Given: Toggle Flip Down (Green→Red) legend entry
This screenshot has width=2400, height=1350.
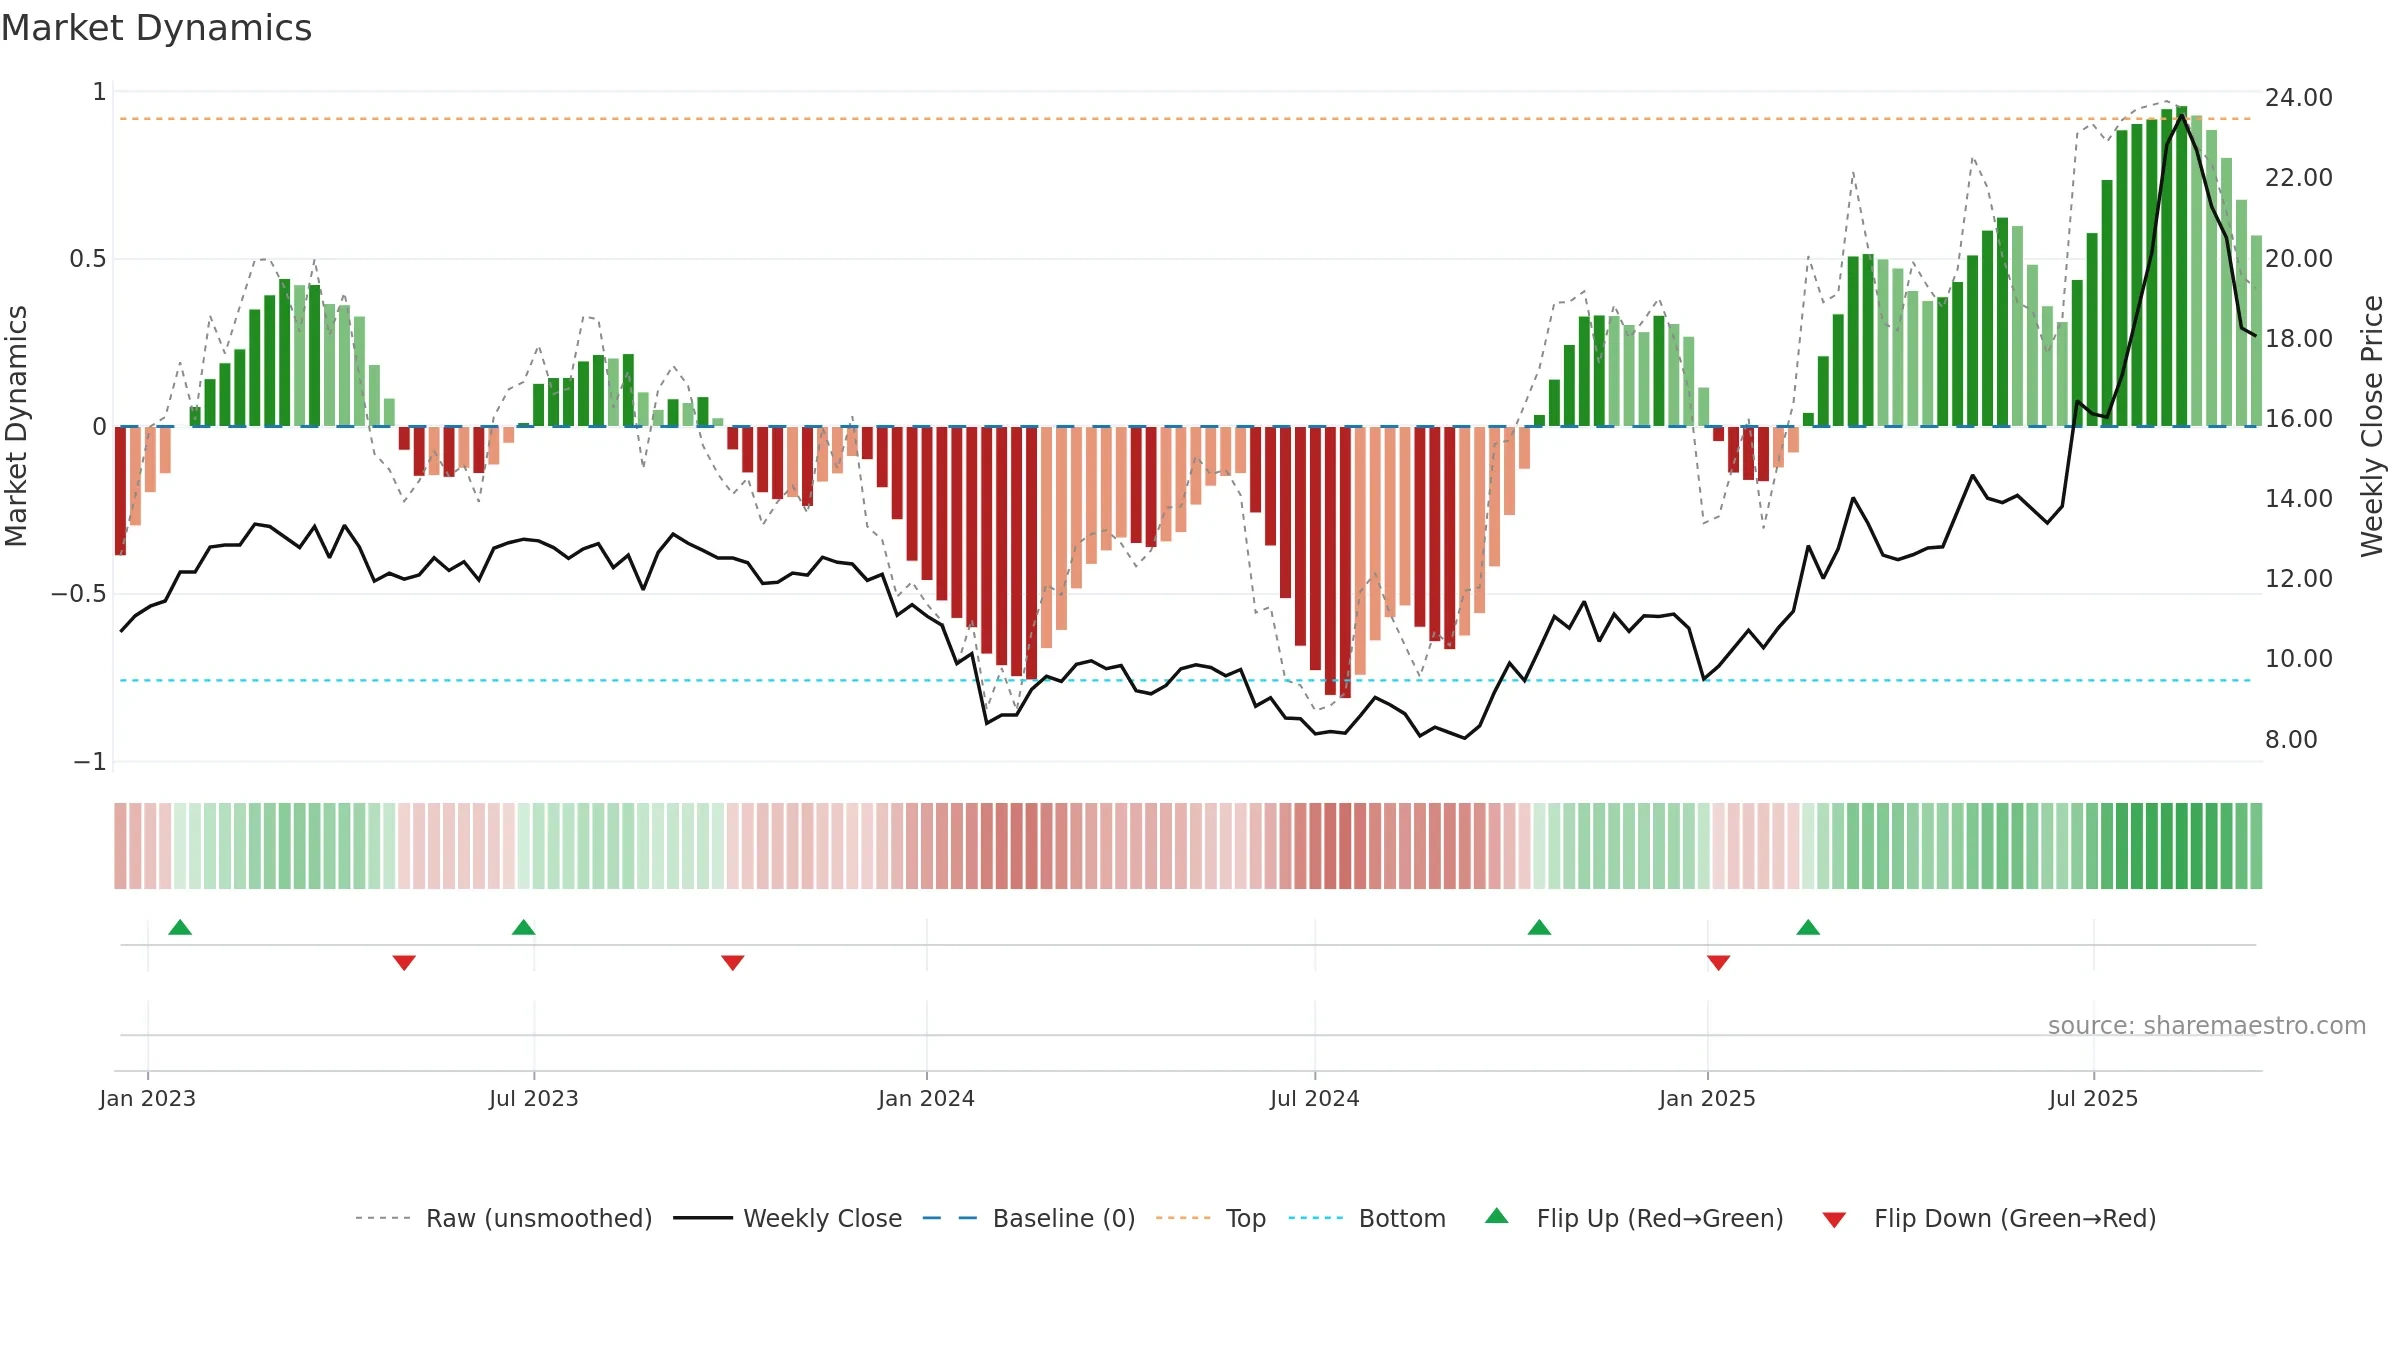Looking at the screenshot, I should tap(1988, 1218).
